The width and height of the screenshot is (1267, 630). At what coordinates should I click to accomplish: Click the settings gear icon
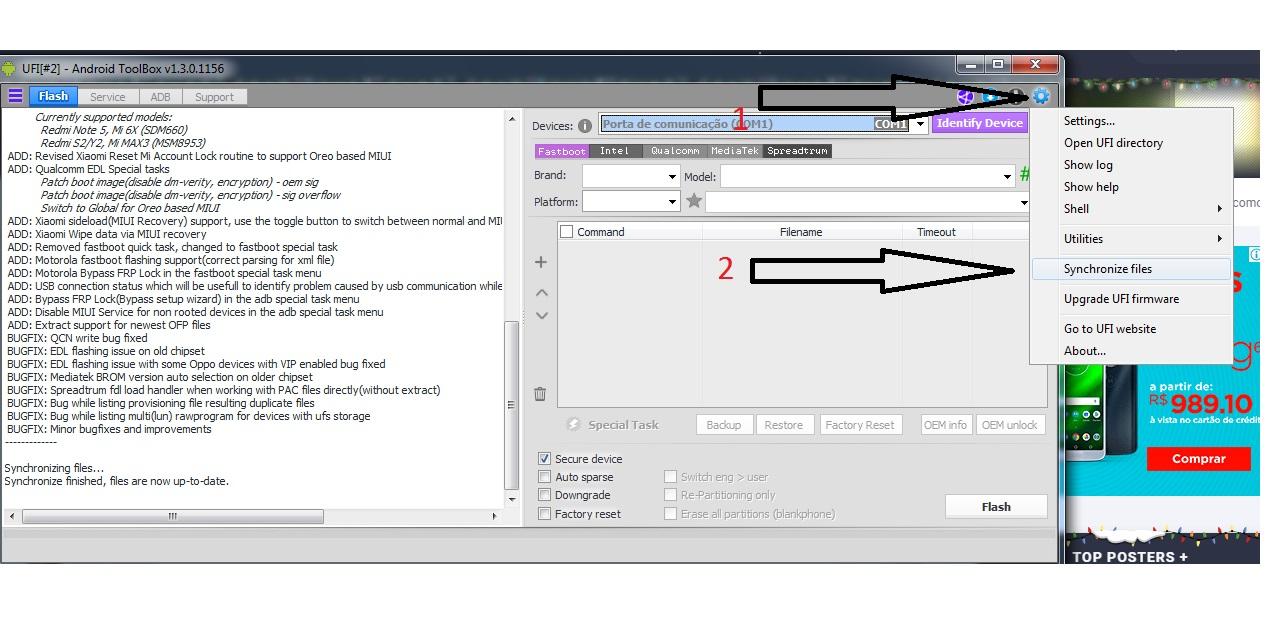click(x=1041, y=96)
